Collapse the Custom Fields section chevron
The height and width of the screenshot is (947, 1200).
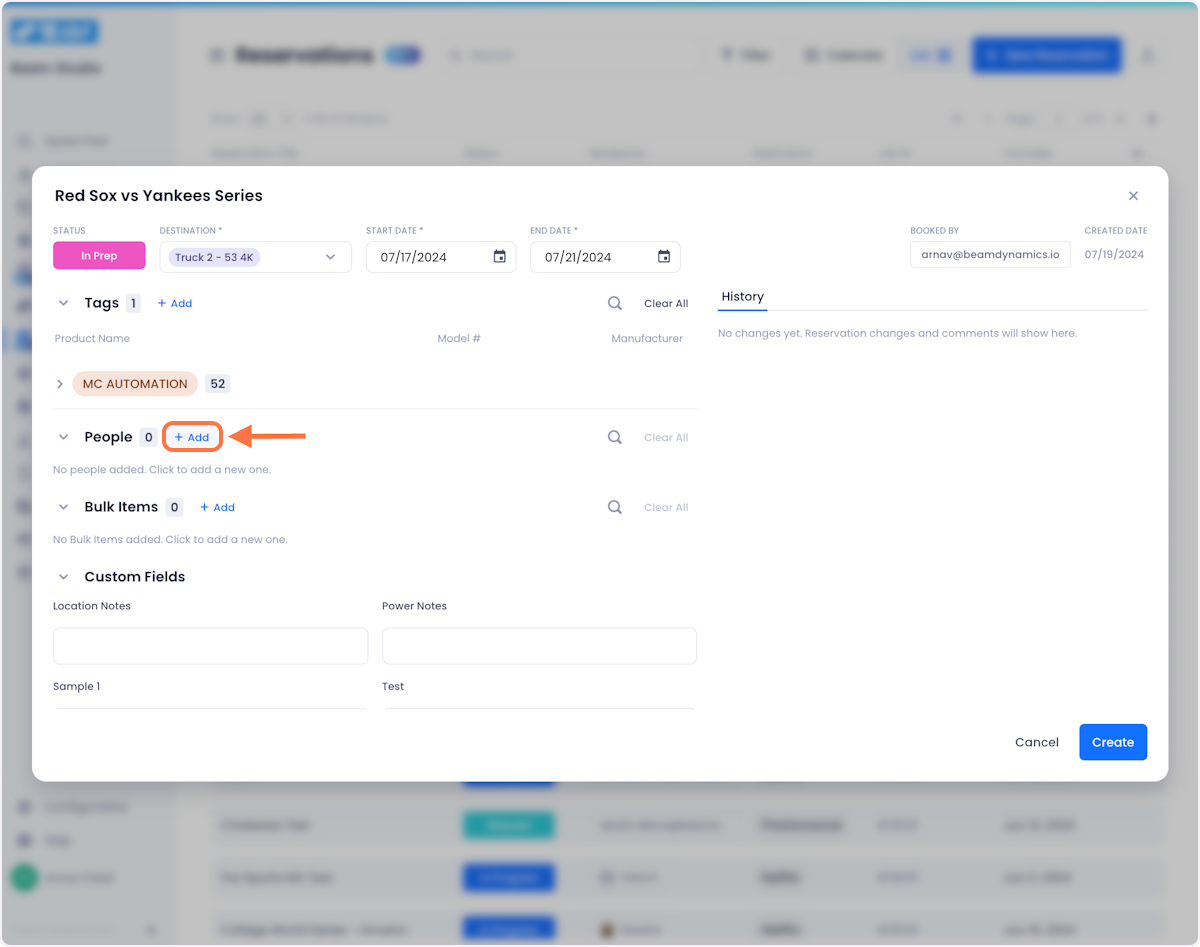(63, 577)
